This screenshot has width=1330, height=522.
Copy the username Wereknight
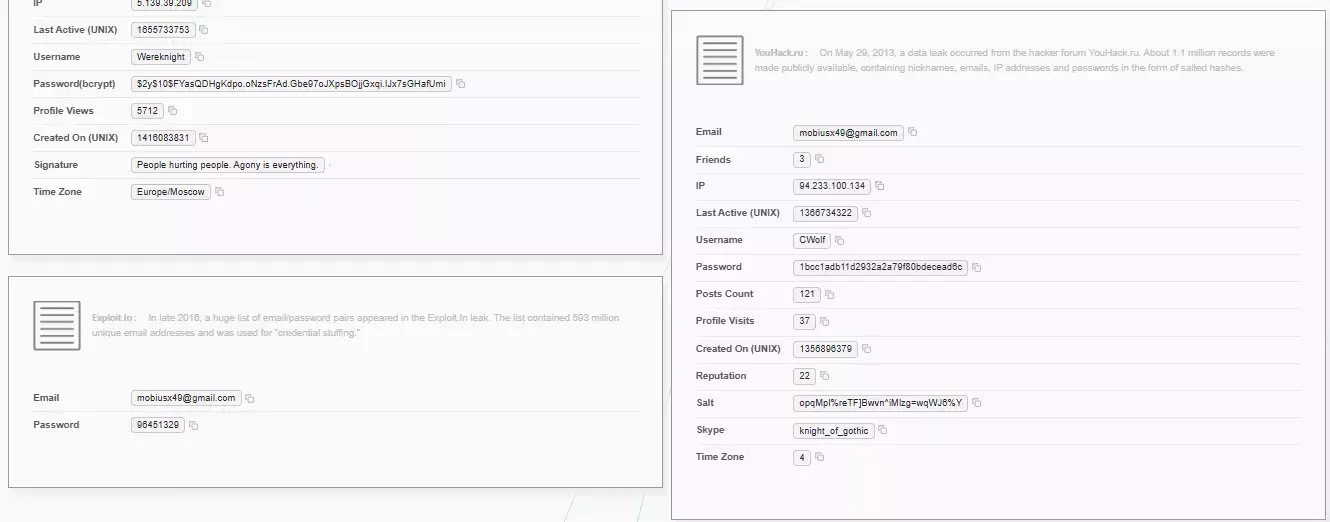200,57
